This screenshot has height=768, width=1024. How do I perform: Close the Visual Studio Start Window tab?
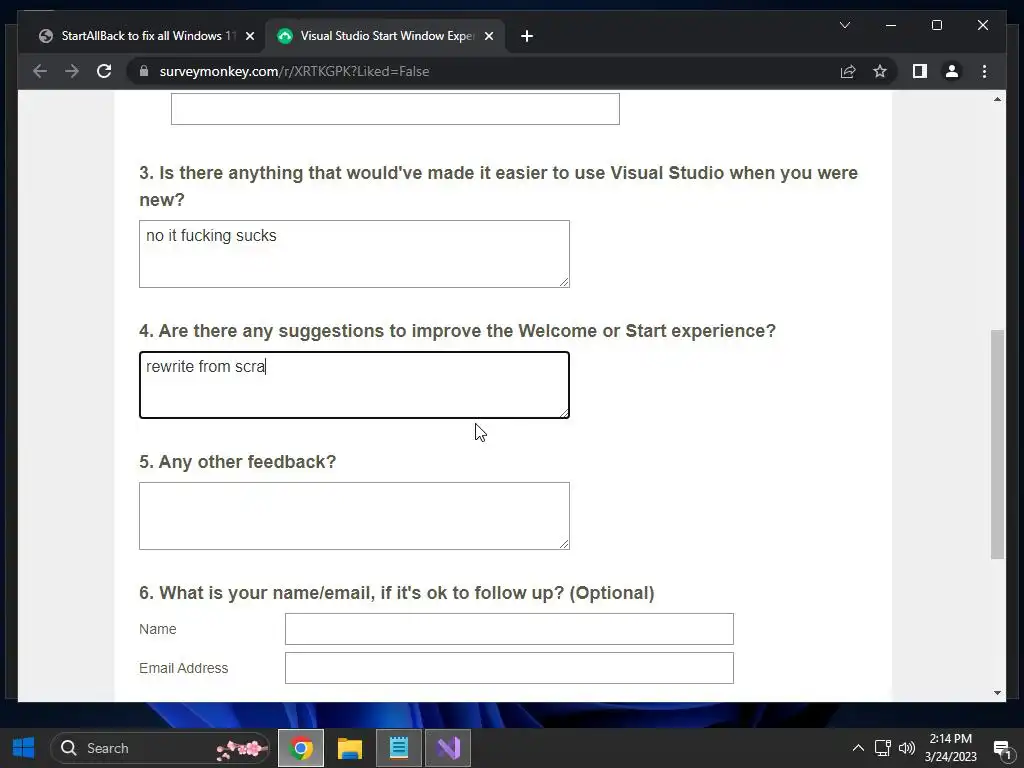(x=488, y=36)
